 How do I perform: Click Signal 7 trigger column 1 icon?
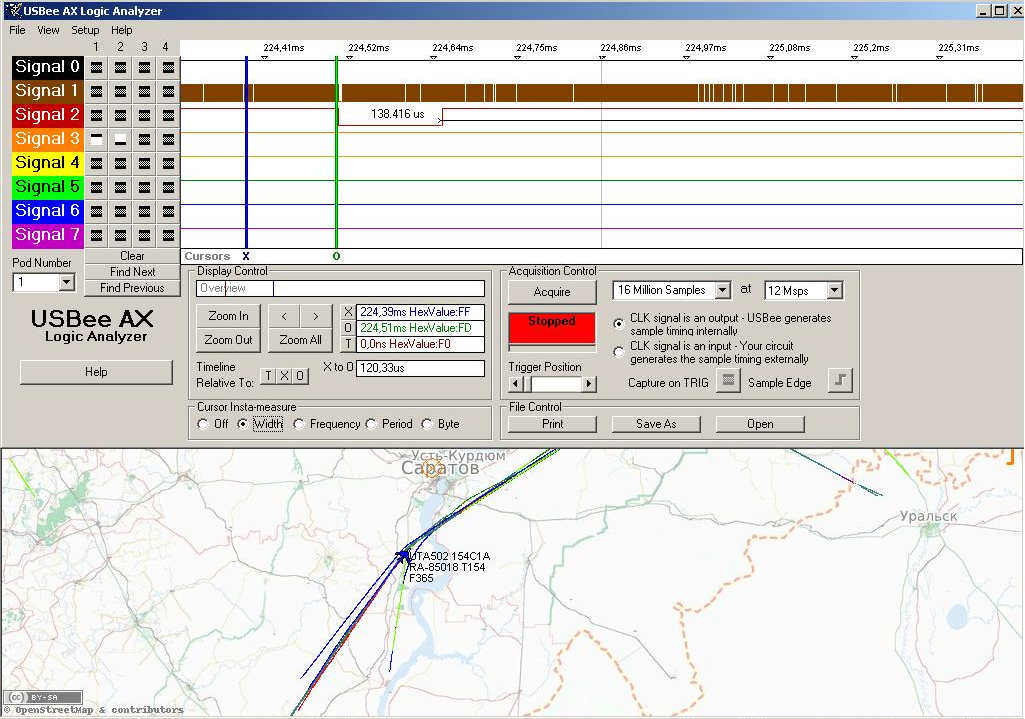(96, 235)
